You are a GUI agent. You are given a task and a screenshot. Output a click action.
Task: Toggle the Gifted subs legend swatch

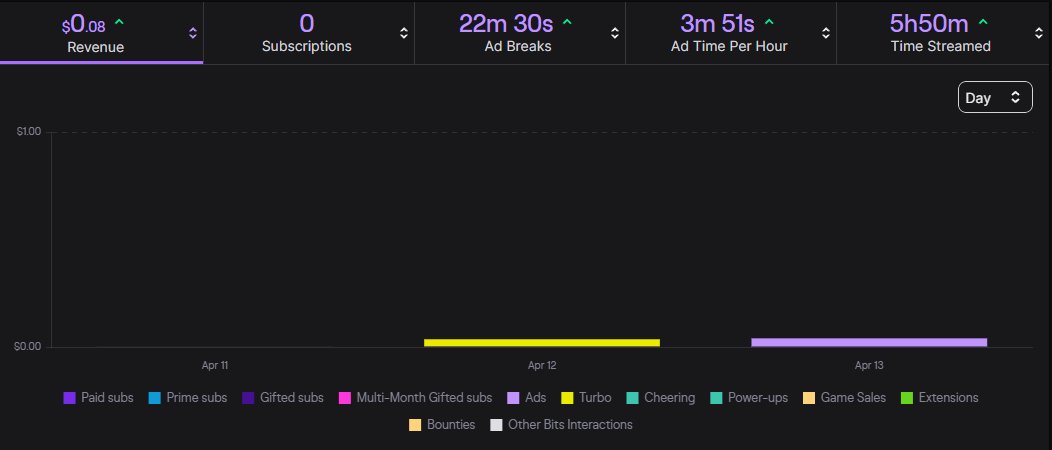coord(248,398)
